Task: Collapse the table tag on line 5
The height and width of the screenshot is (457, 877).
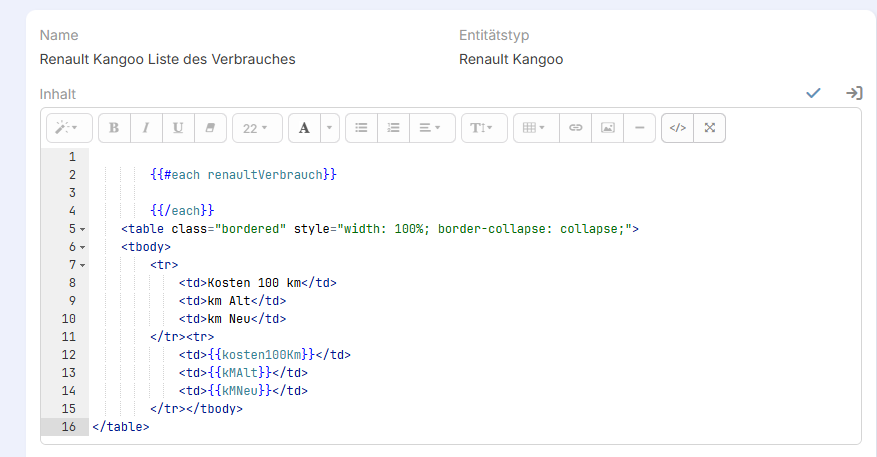Action: (x=82, y=229)
